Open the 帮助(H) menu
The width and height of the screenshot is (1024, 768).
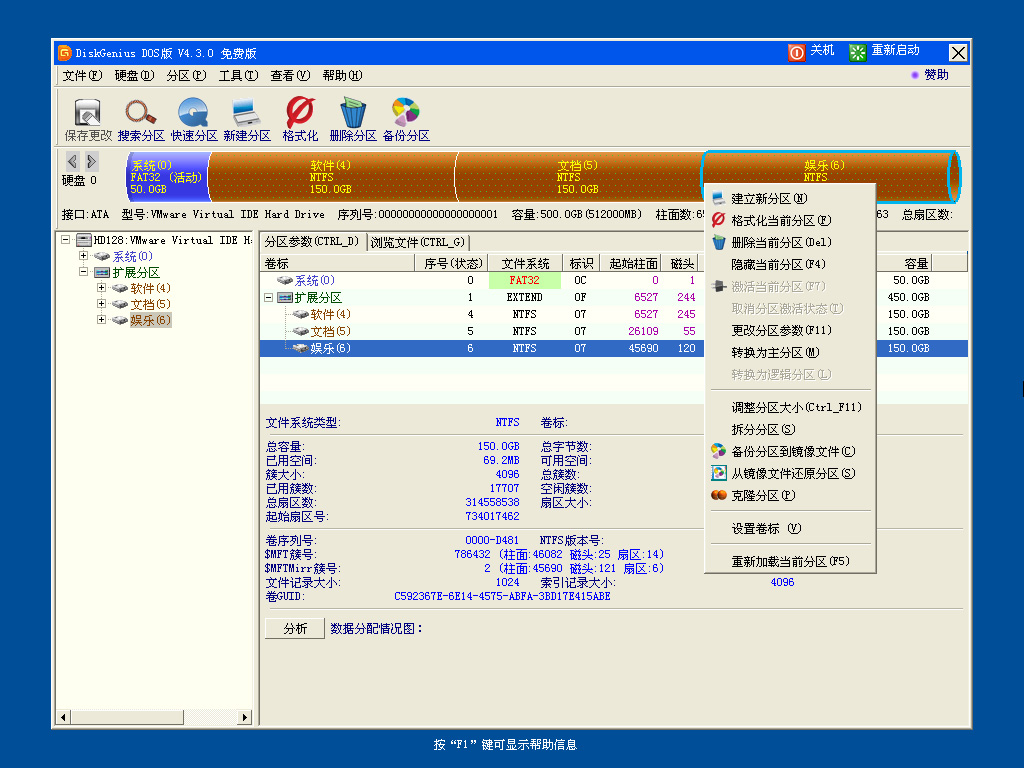[x=342, y=76]
